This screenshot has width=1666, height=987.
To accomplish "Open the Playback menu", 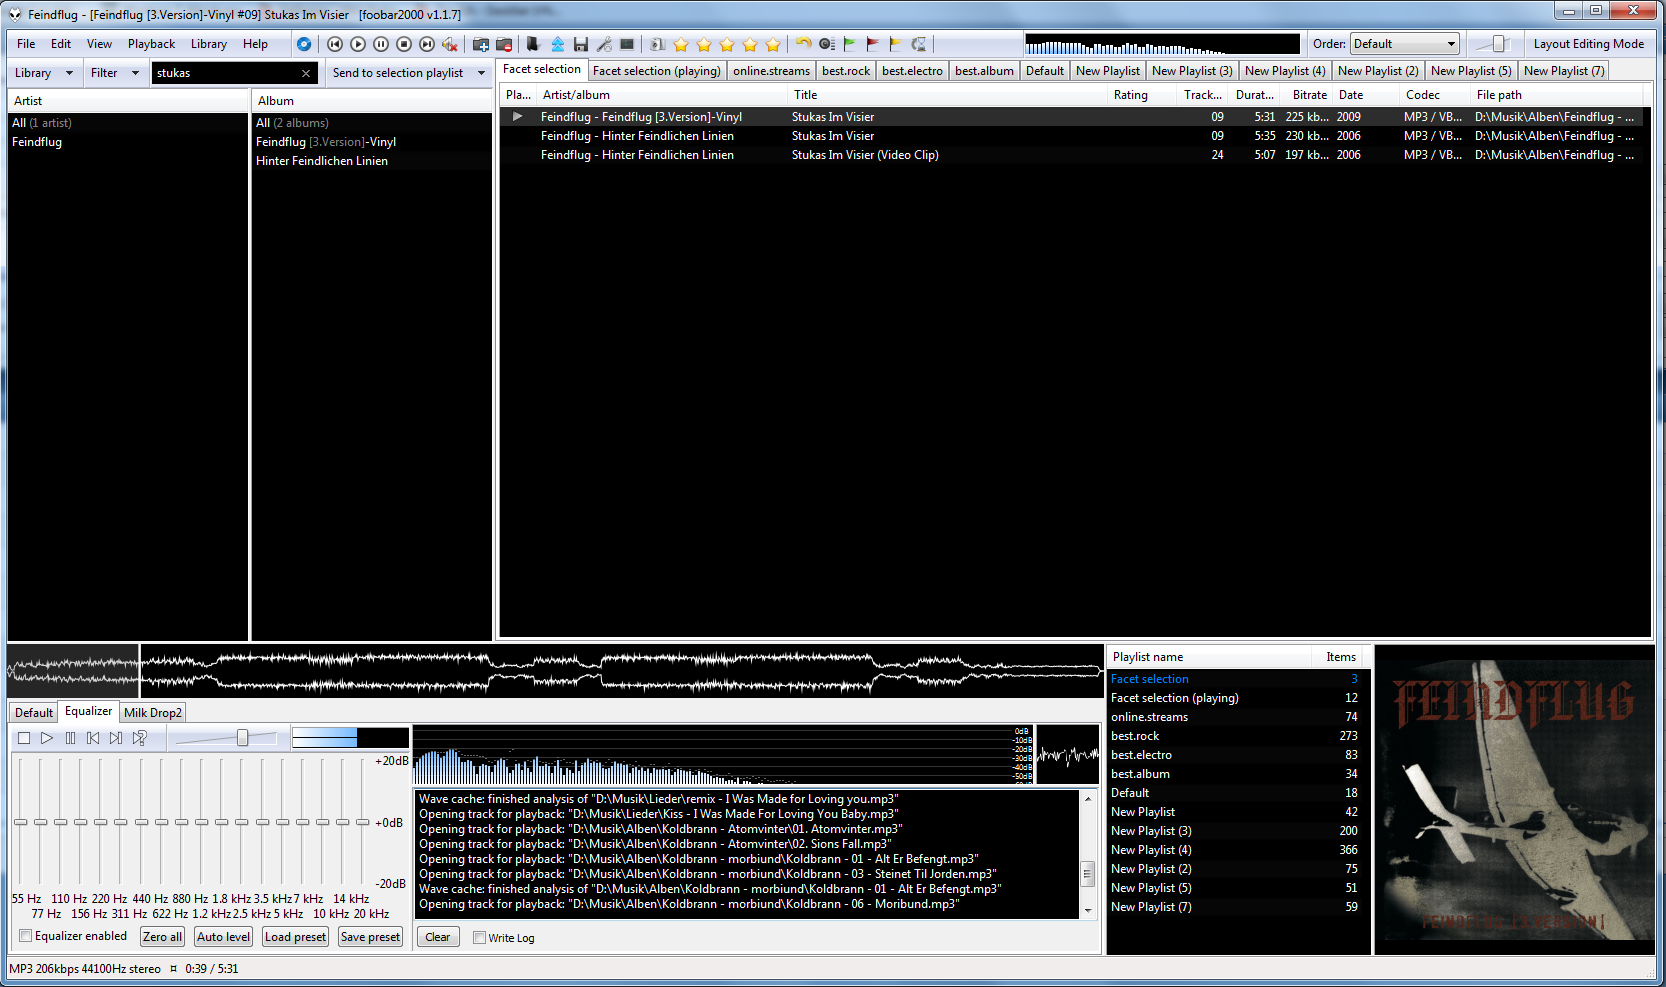I will coord(151,44).
